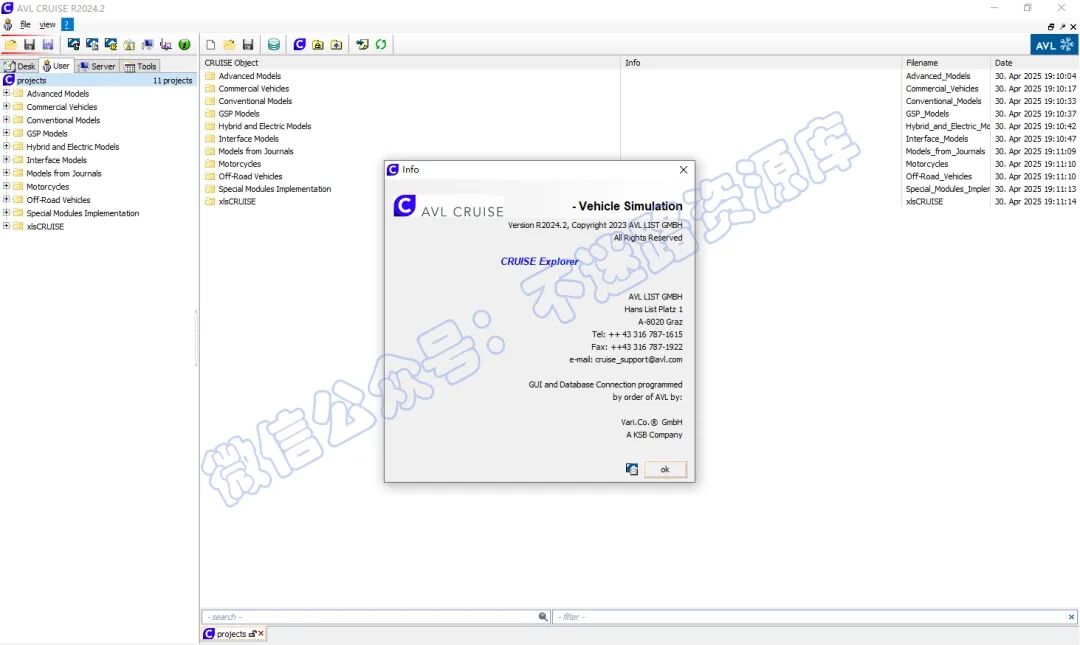Click the Info column header
1080x645 pixels.
pos(761,63)
